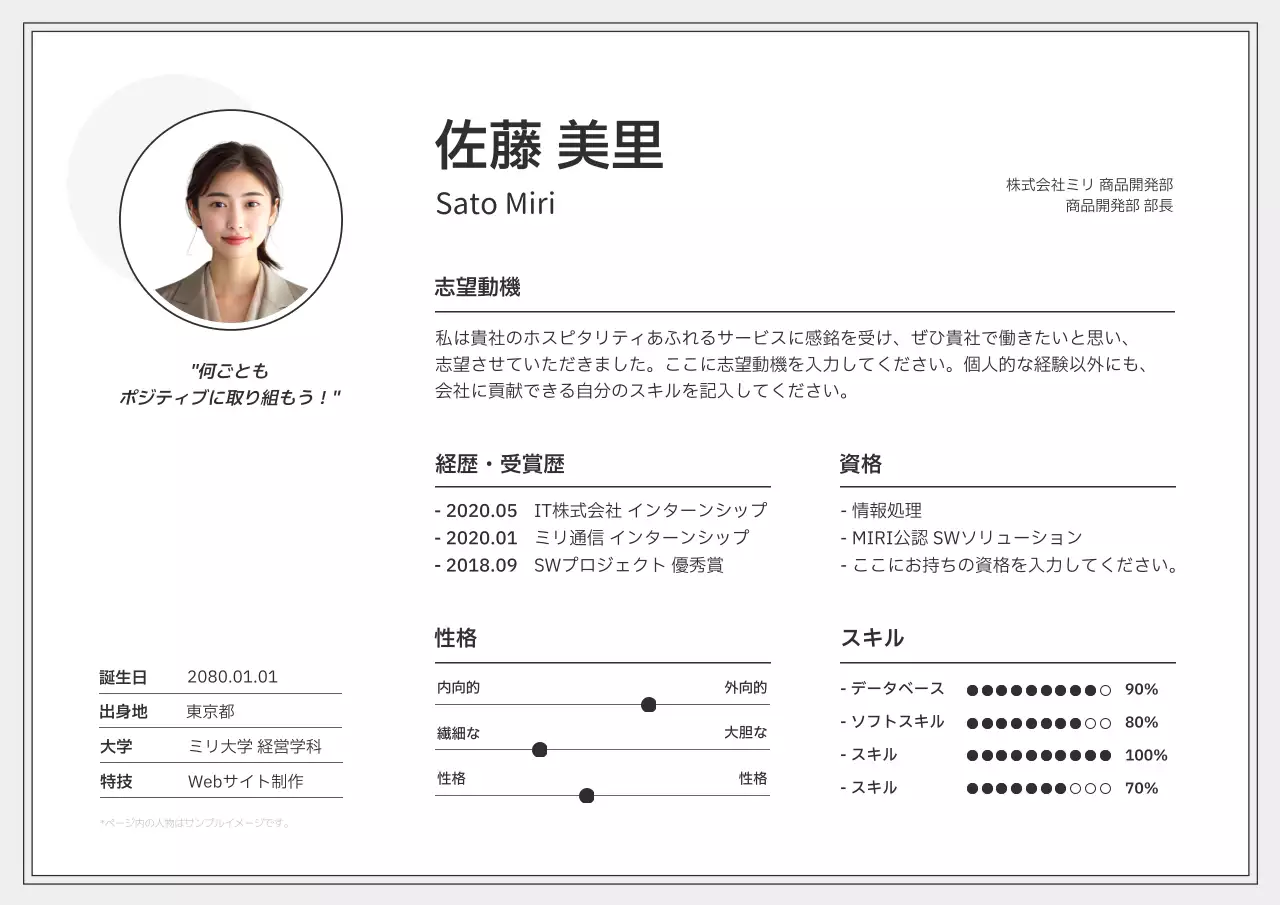Select the 経歴・受賞歴 section heading
Screen dimensions: 1280x905
tap(500, 464)
